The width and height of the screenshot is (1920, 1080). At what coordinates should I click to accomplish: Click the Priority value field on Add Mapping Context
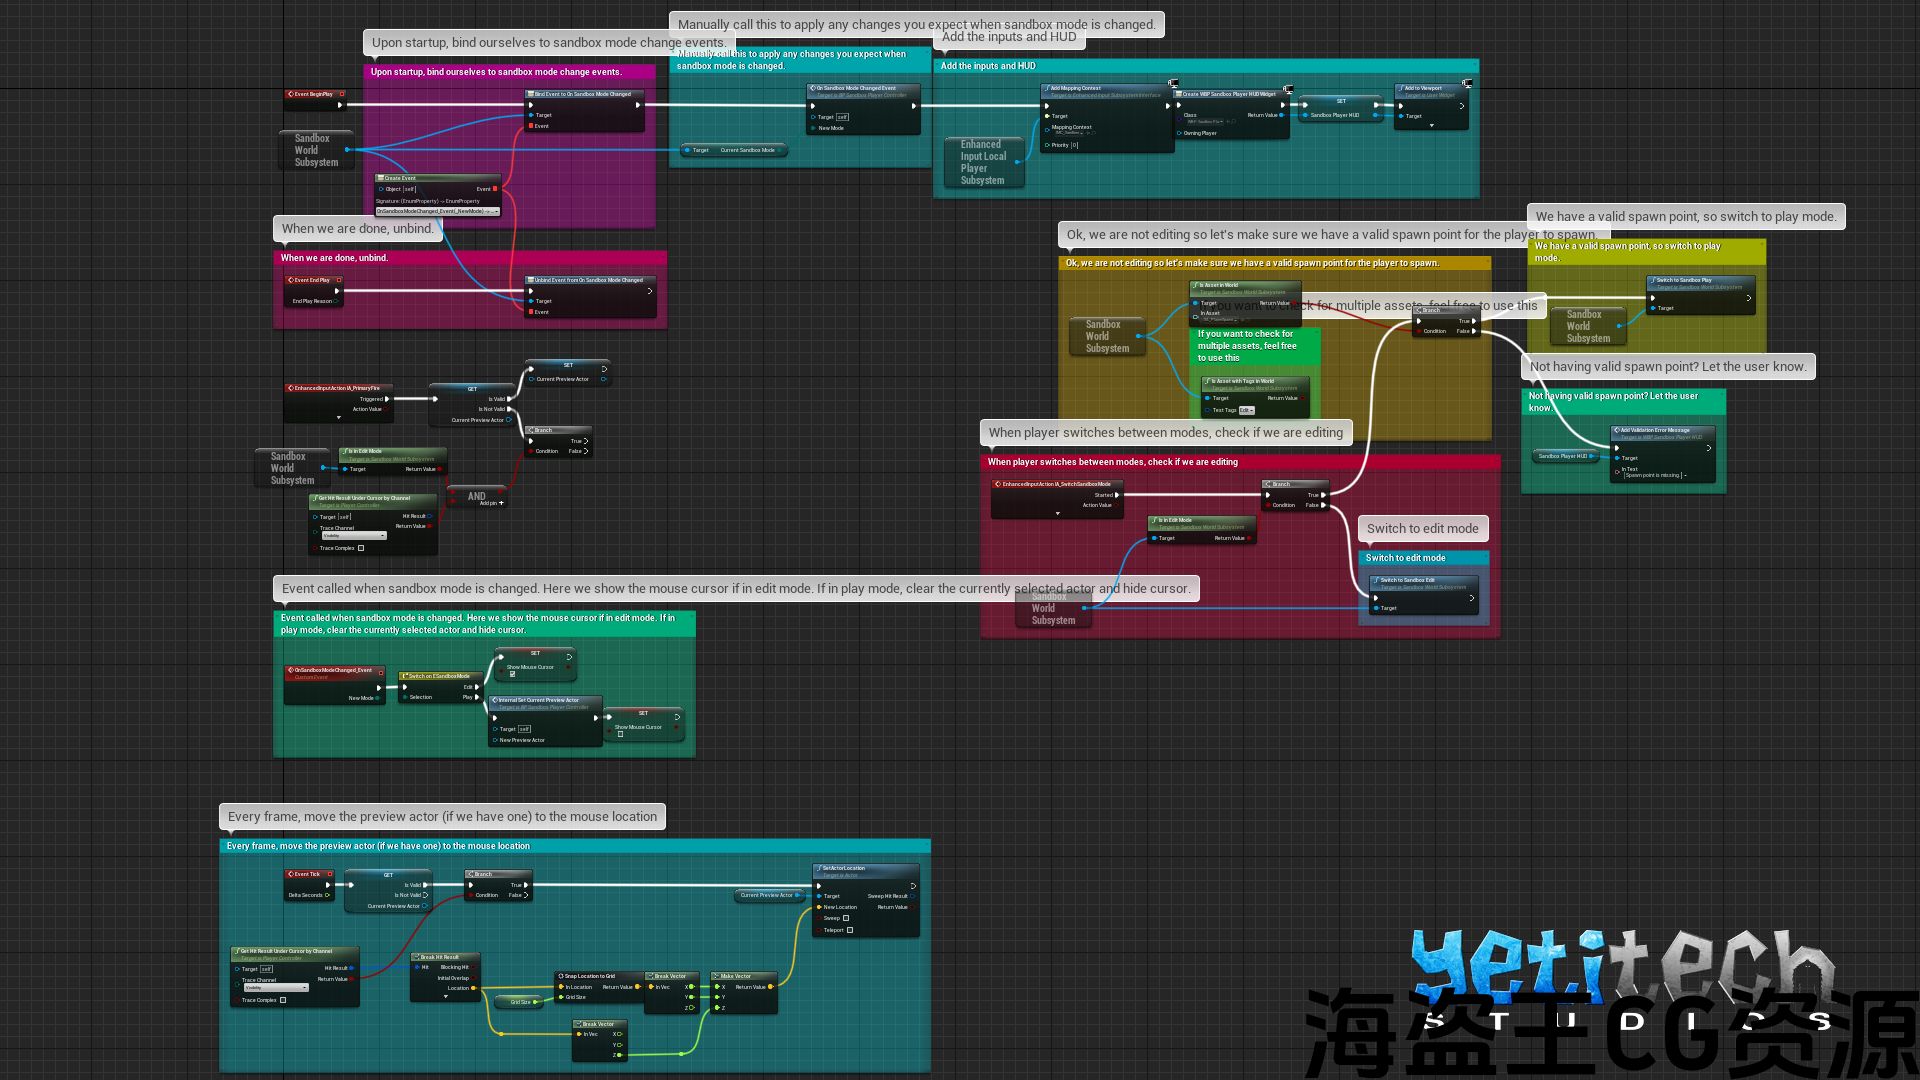(1074, 145)
